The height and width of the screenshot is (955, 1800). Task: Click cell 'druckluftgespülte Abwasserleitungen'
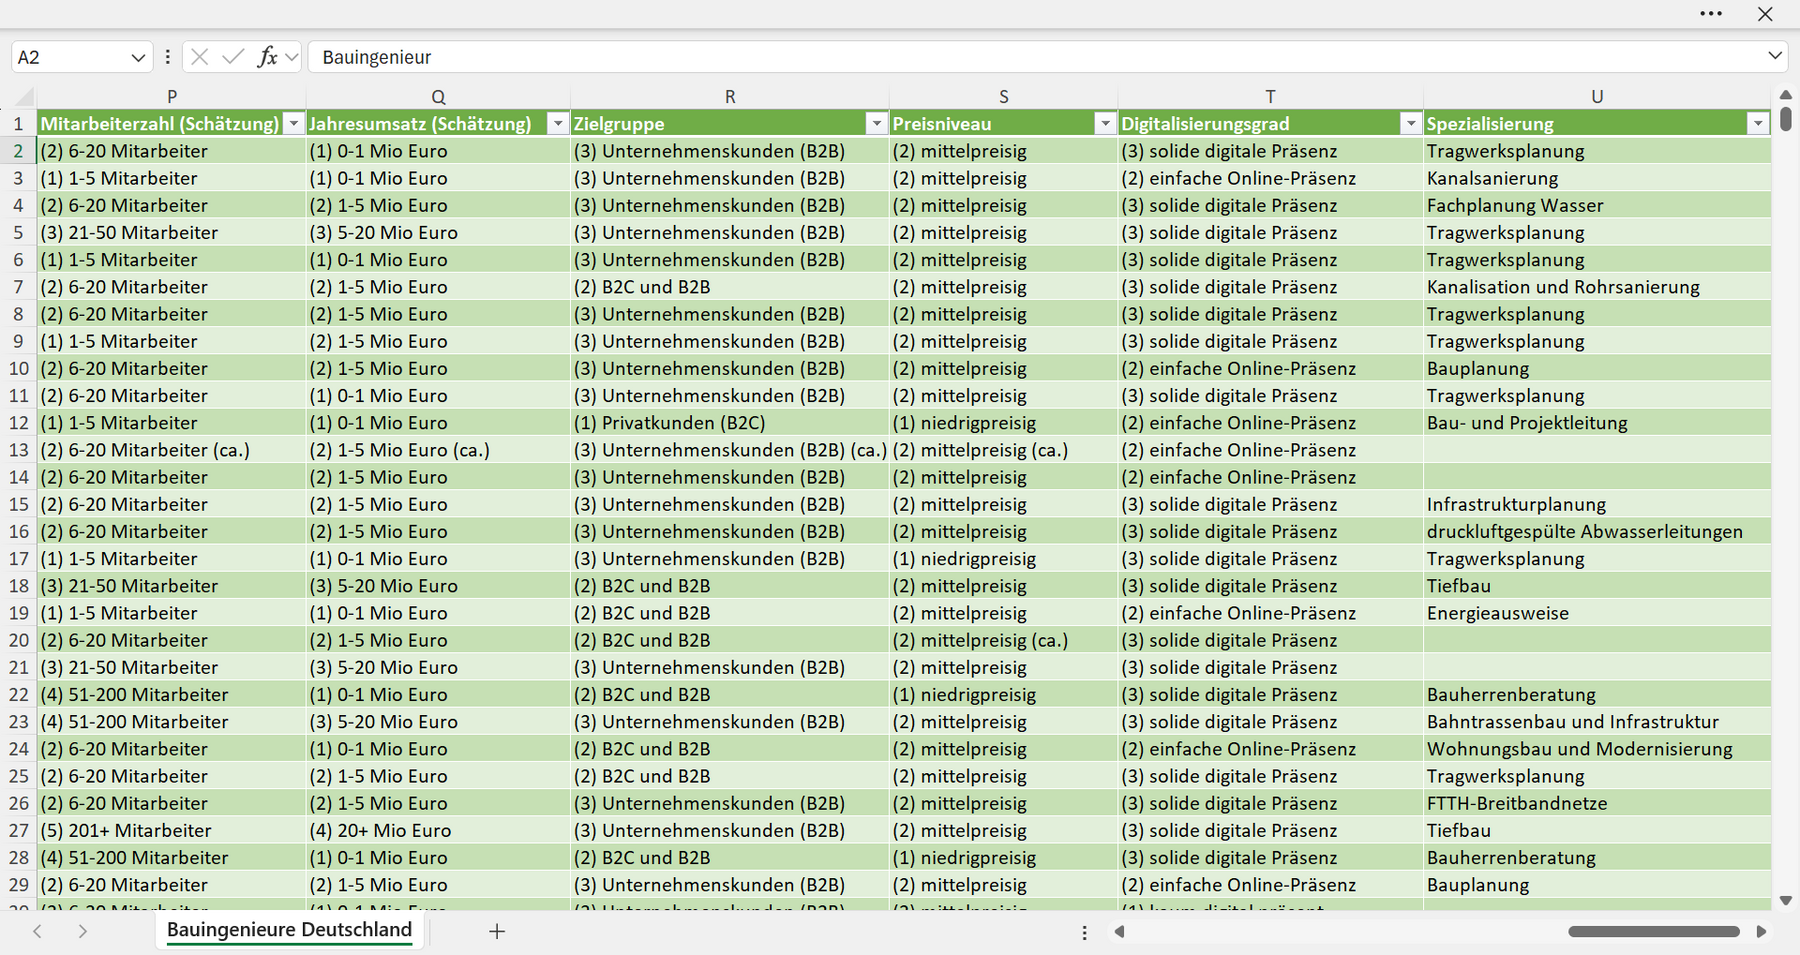pyautogui.click(x=1597, y=531)
